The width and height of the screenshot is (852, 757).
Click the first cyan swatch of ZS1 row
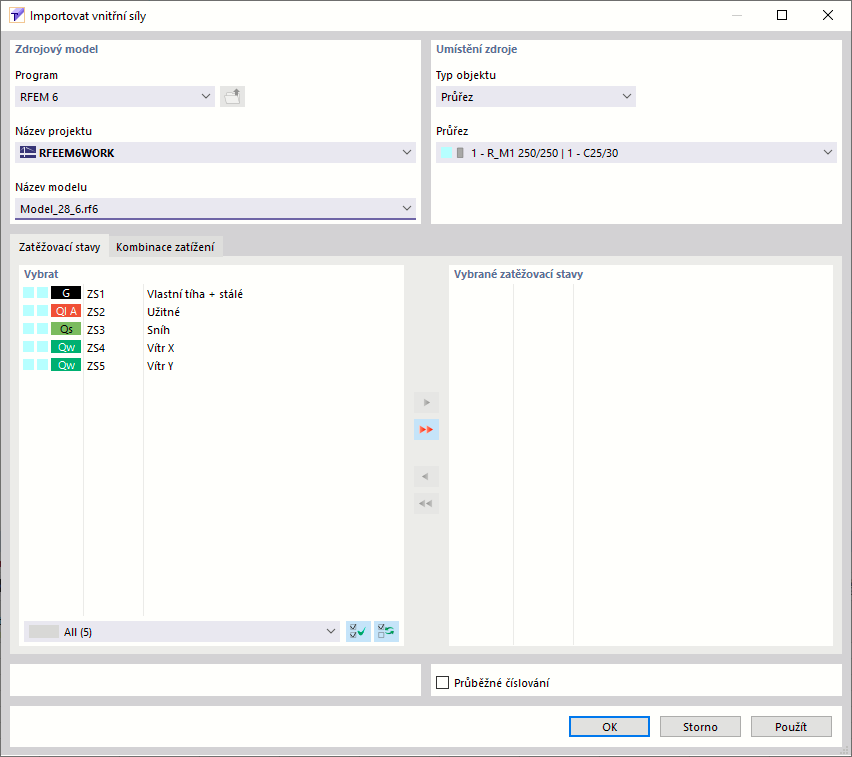29,293
